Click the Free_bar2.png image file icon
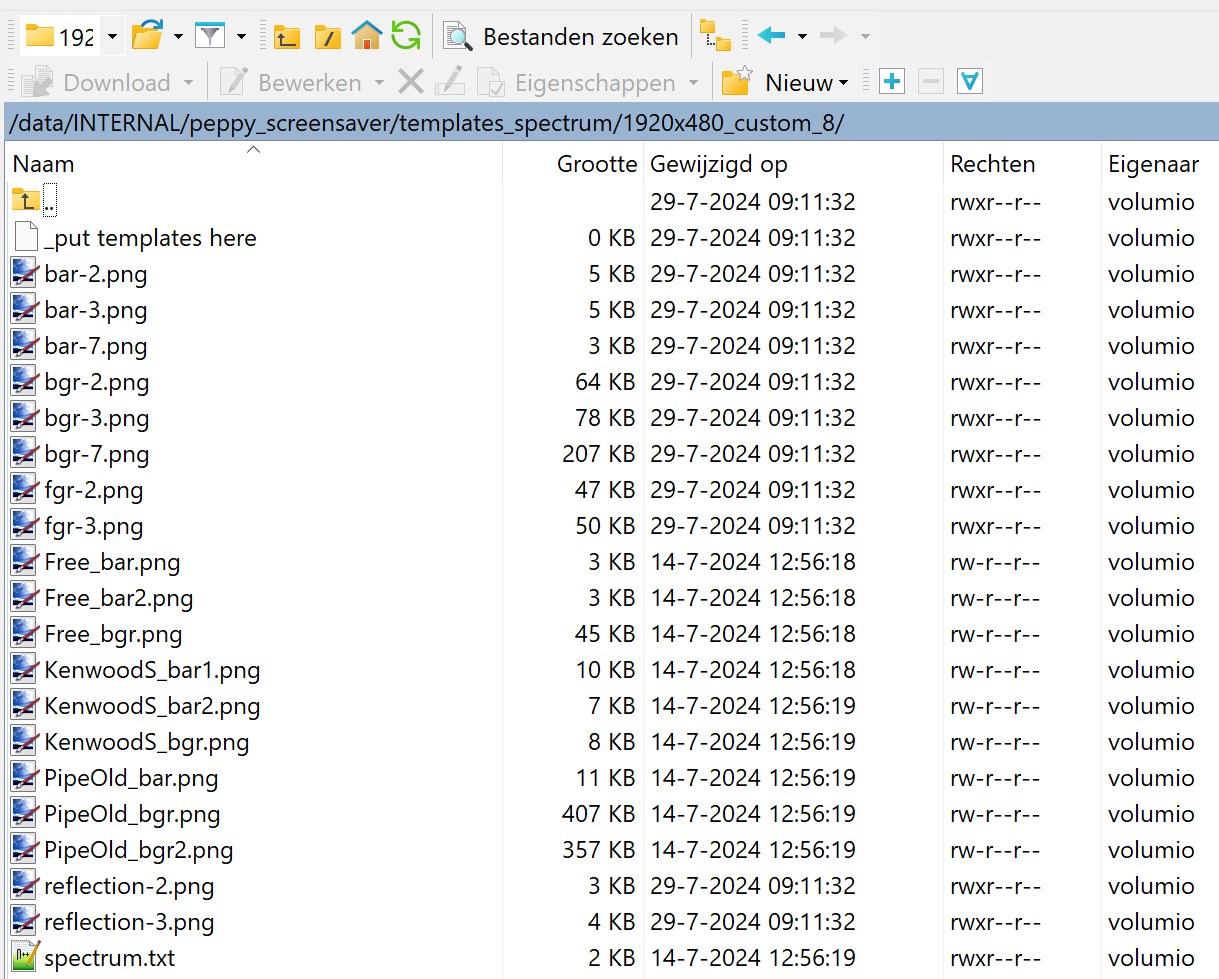Image resolution: width=1219 pixels, height=979 pixels. (x=25, y=598)
